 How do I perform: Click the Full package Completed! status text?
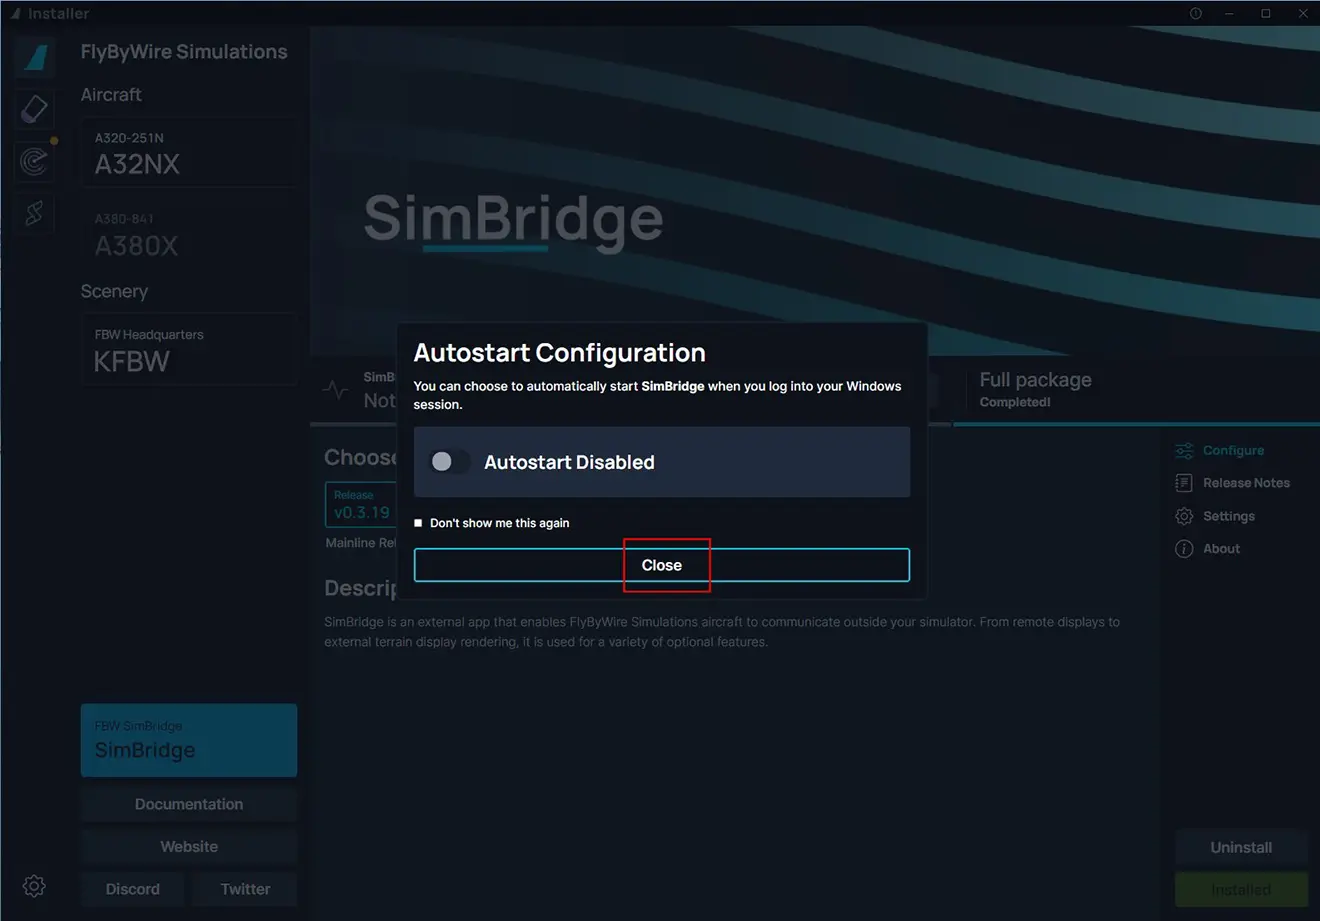point(1035,389)
